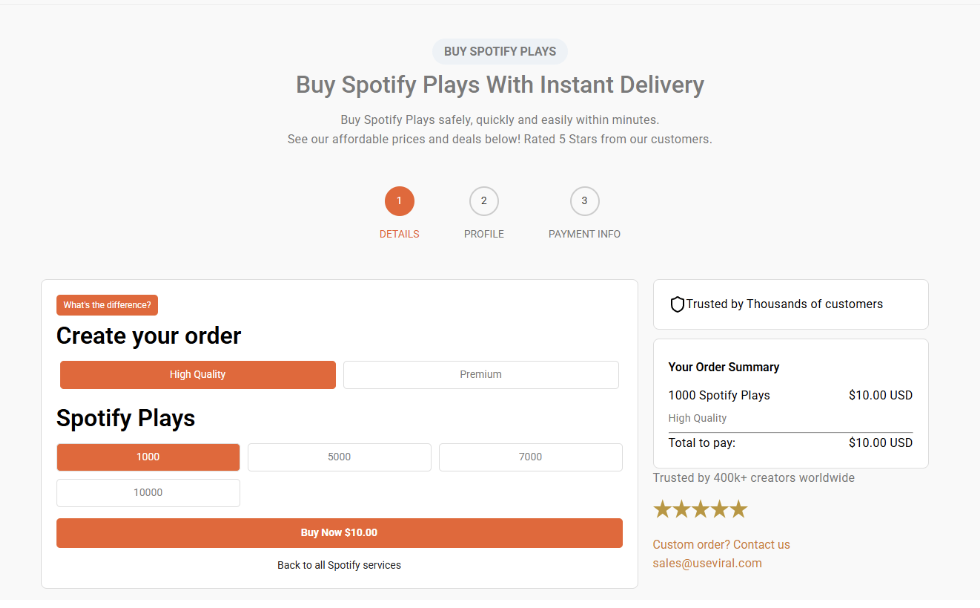
Task: Click step 3 Payment Info circle
Action: coord(584,201)
